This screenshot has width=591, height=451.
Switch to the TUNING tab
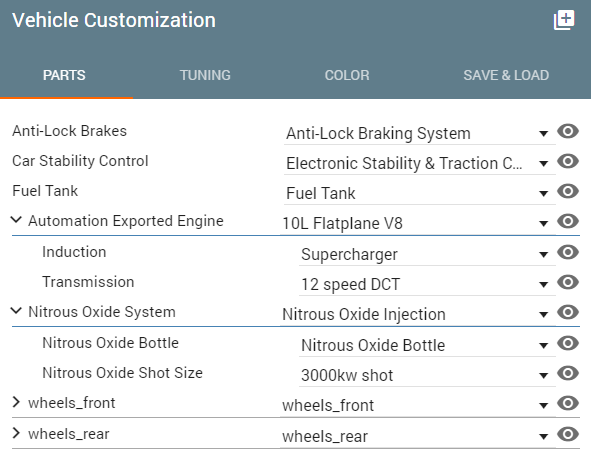(205, 75)
